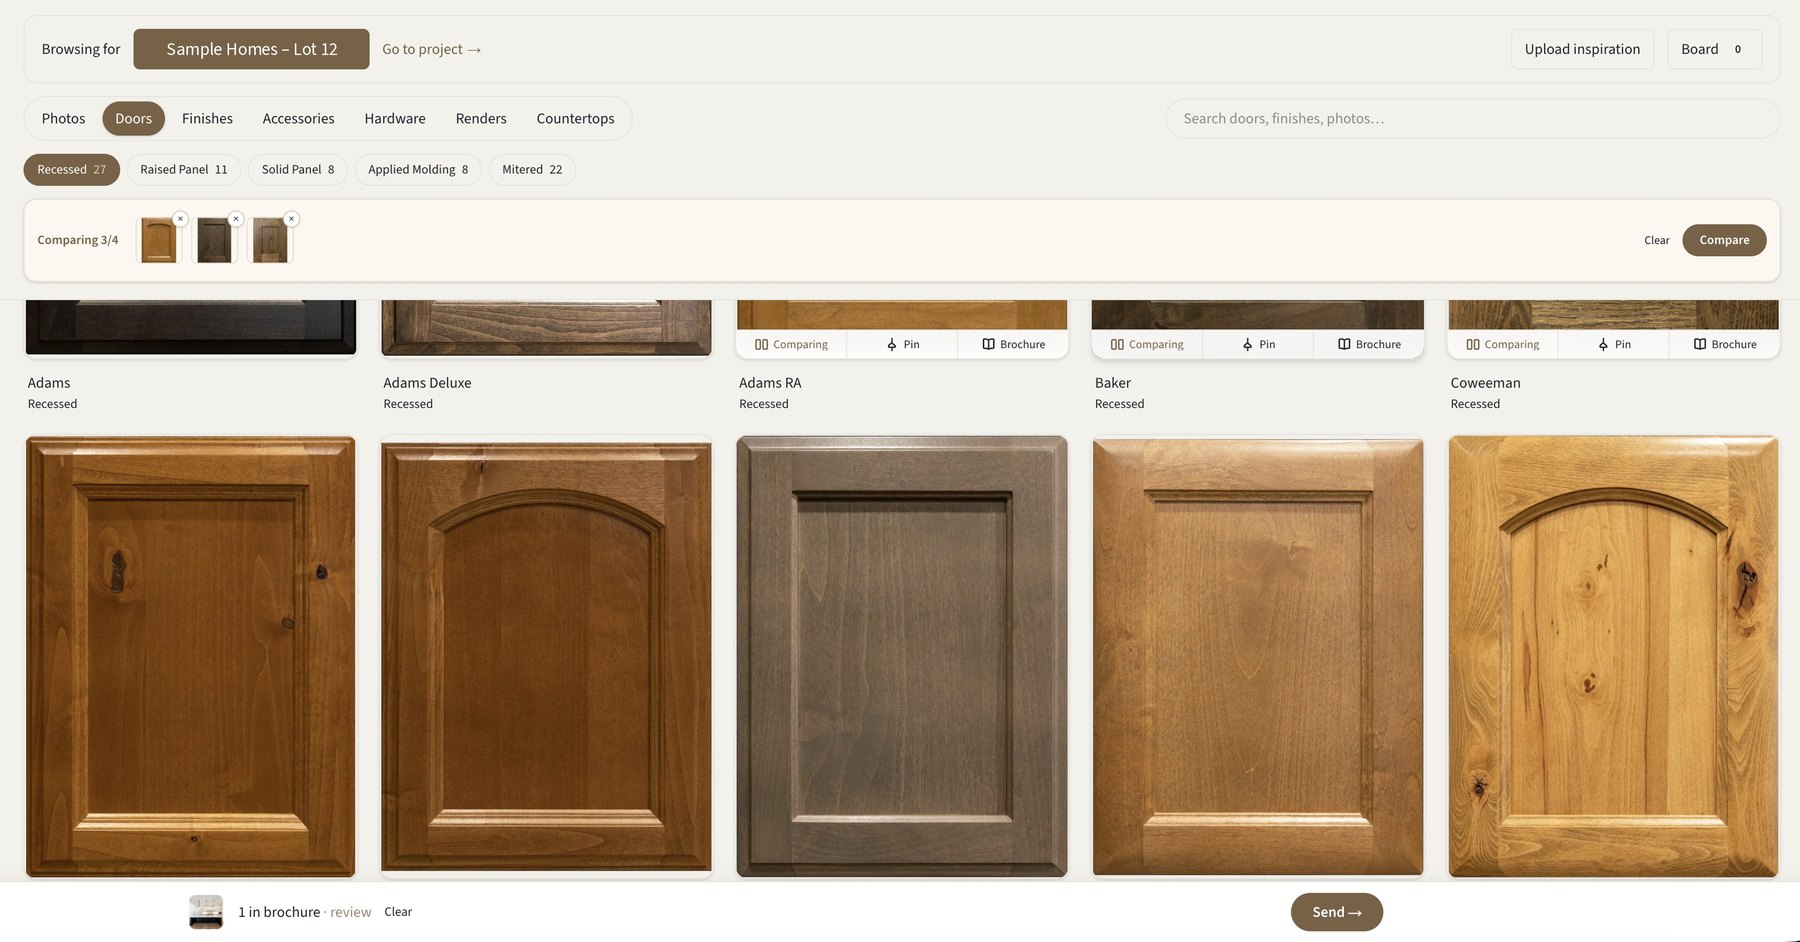
Task: Switch to the Photos tab
Action: pyautogui.click(x=63, y=118)
